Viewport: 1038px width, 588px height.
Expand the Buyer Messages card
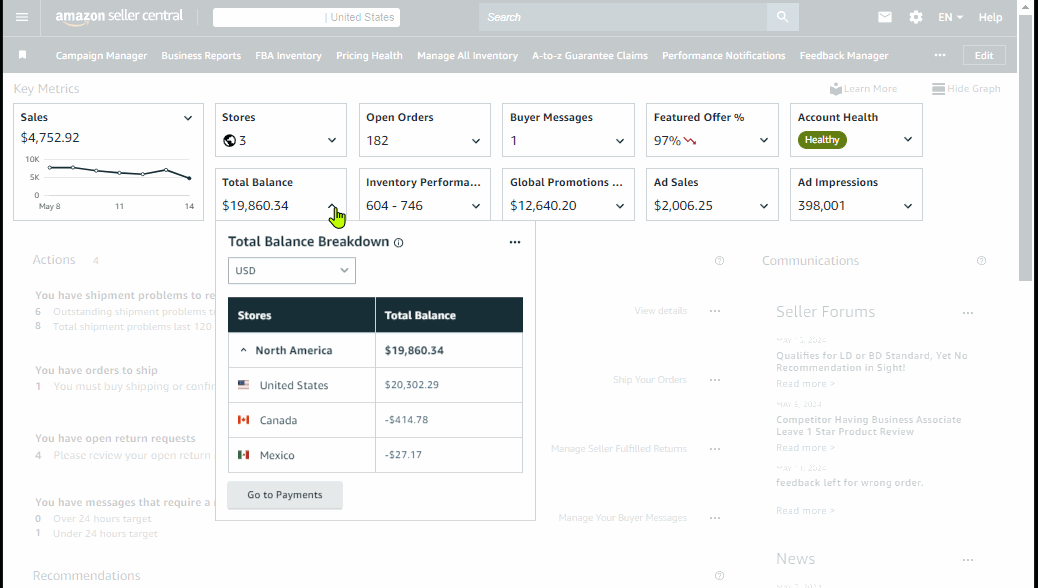click(x=620, y=141)
